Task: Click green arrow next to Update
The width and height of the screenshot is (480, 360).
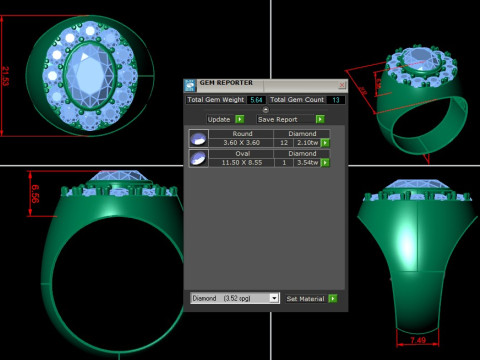Action: tap(239, 119)
